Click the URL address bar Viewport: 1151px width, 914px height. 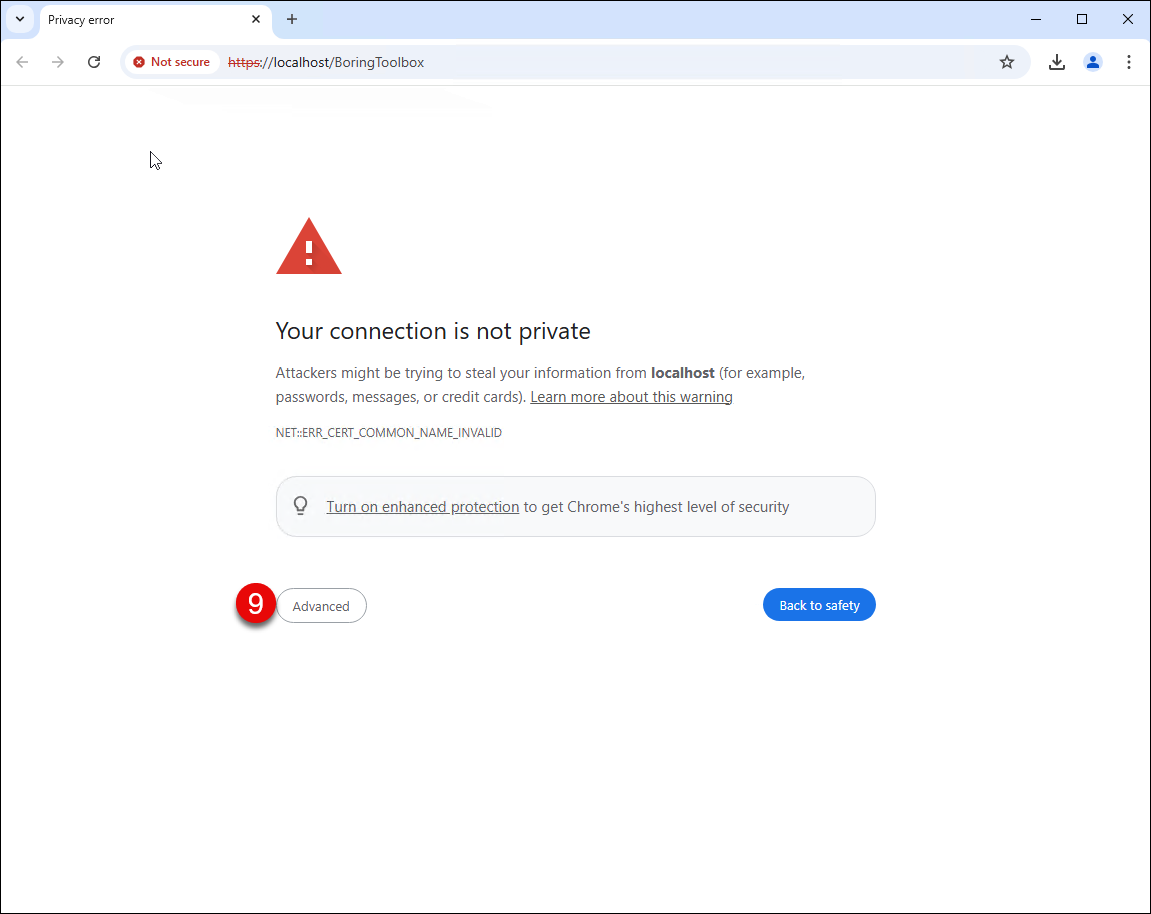click(x=609, y=62)
